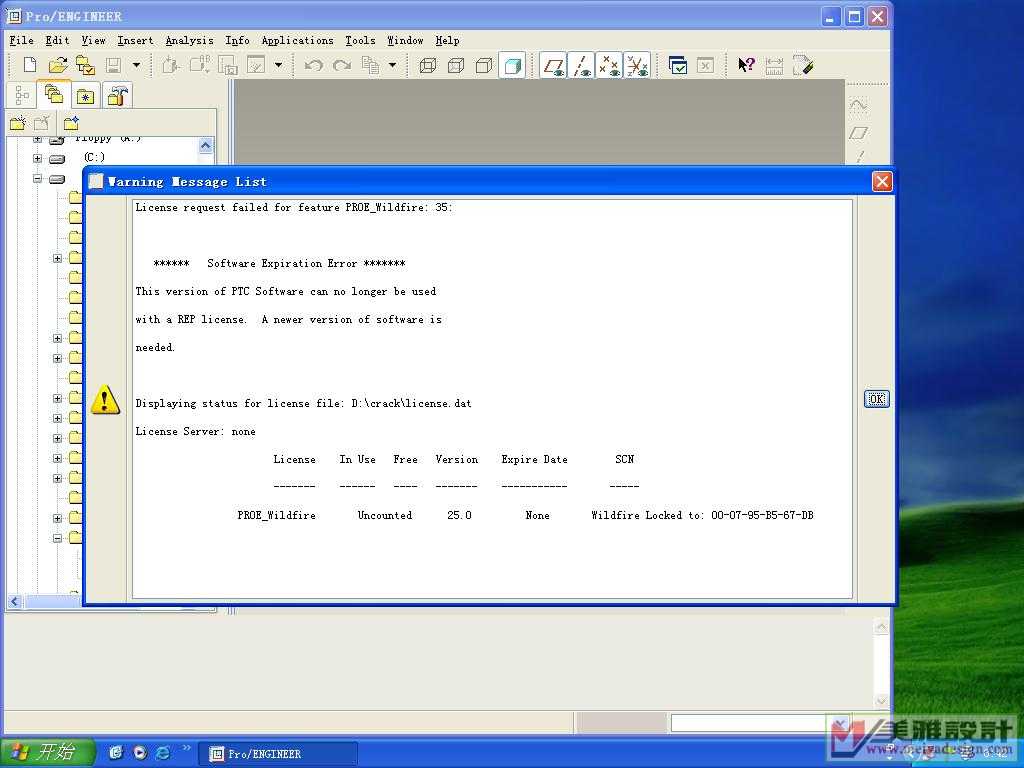Expand the (C:) drive node
Image resolution: width=1024 pixels, height=768 pixels.
click(x=37, y=158)
